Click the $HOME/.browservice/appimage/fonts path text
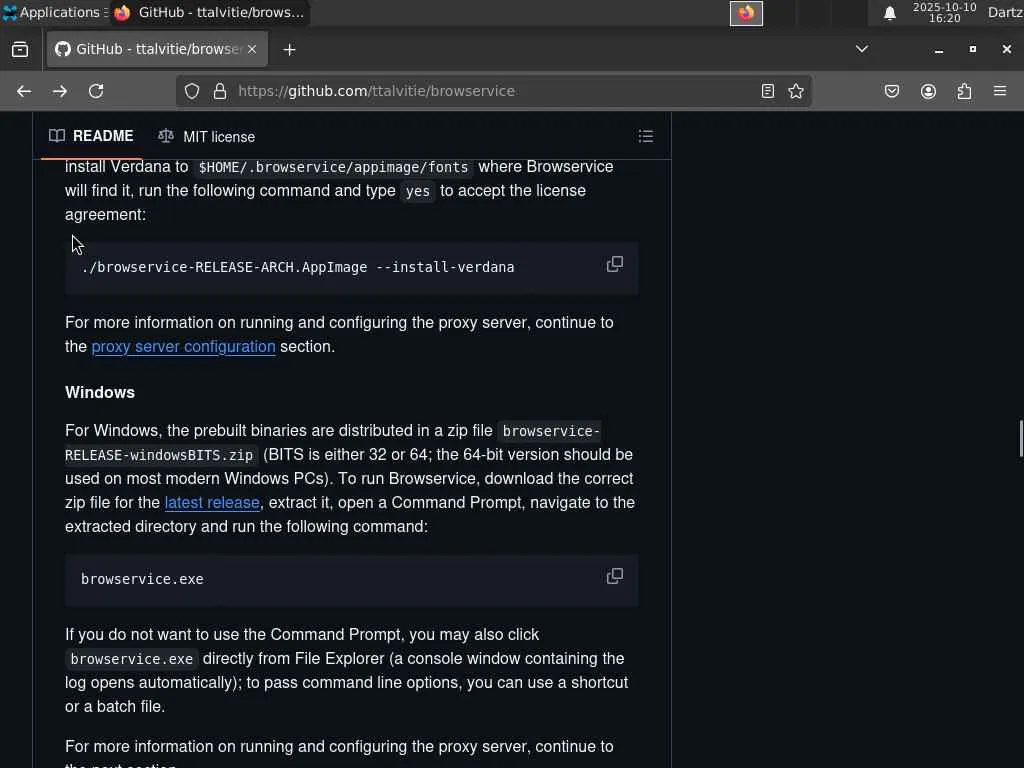Screen dimensions: 1024x768 pos(333,167)
